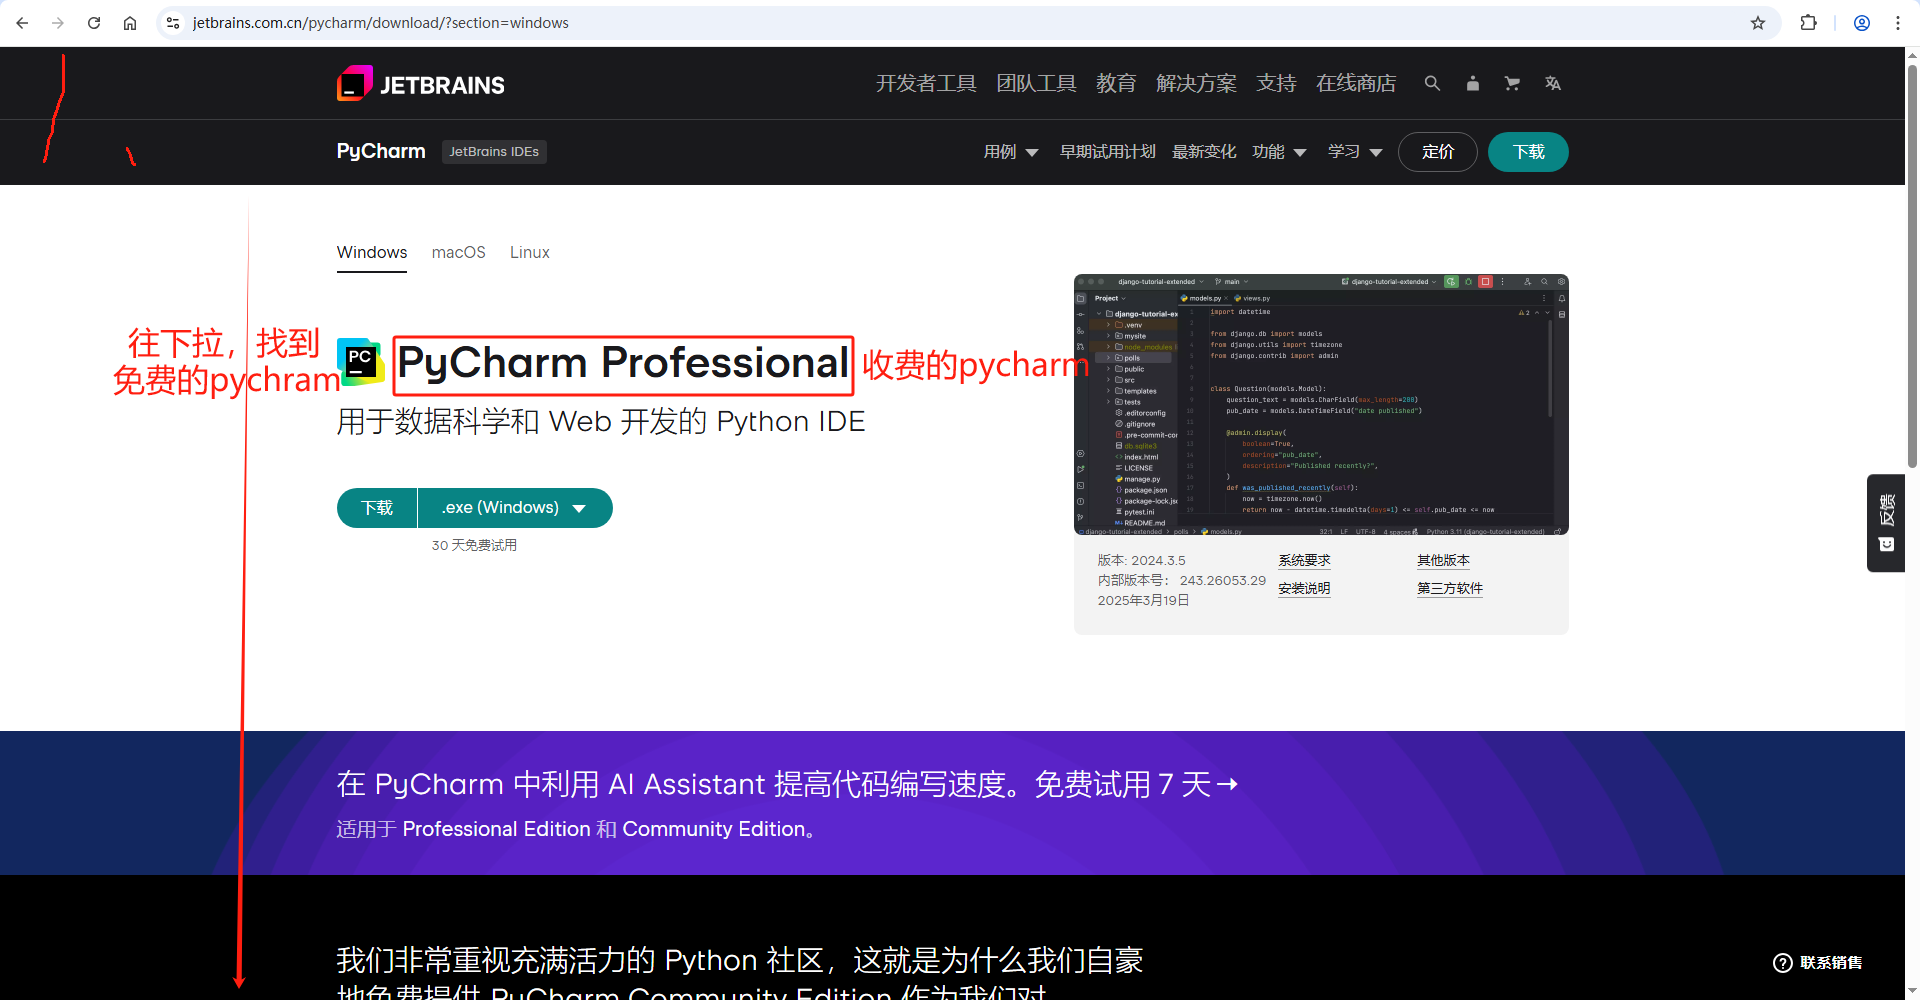The image size is (1920, 1000).
Task: Open 解决方案 menu
Action: pos(1196,83)
